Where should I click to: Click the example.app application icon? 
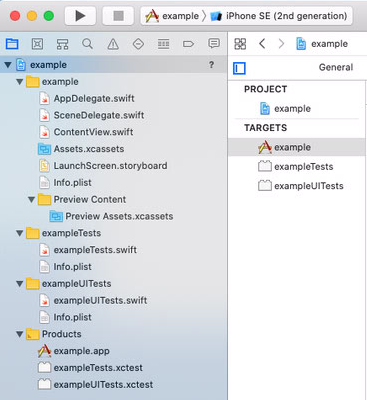pyautogui.click(x=44, y=351)
